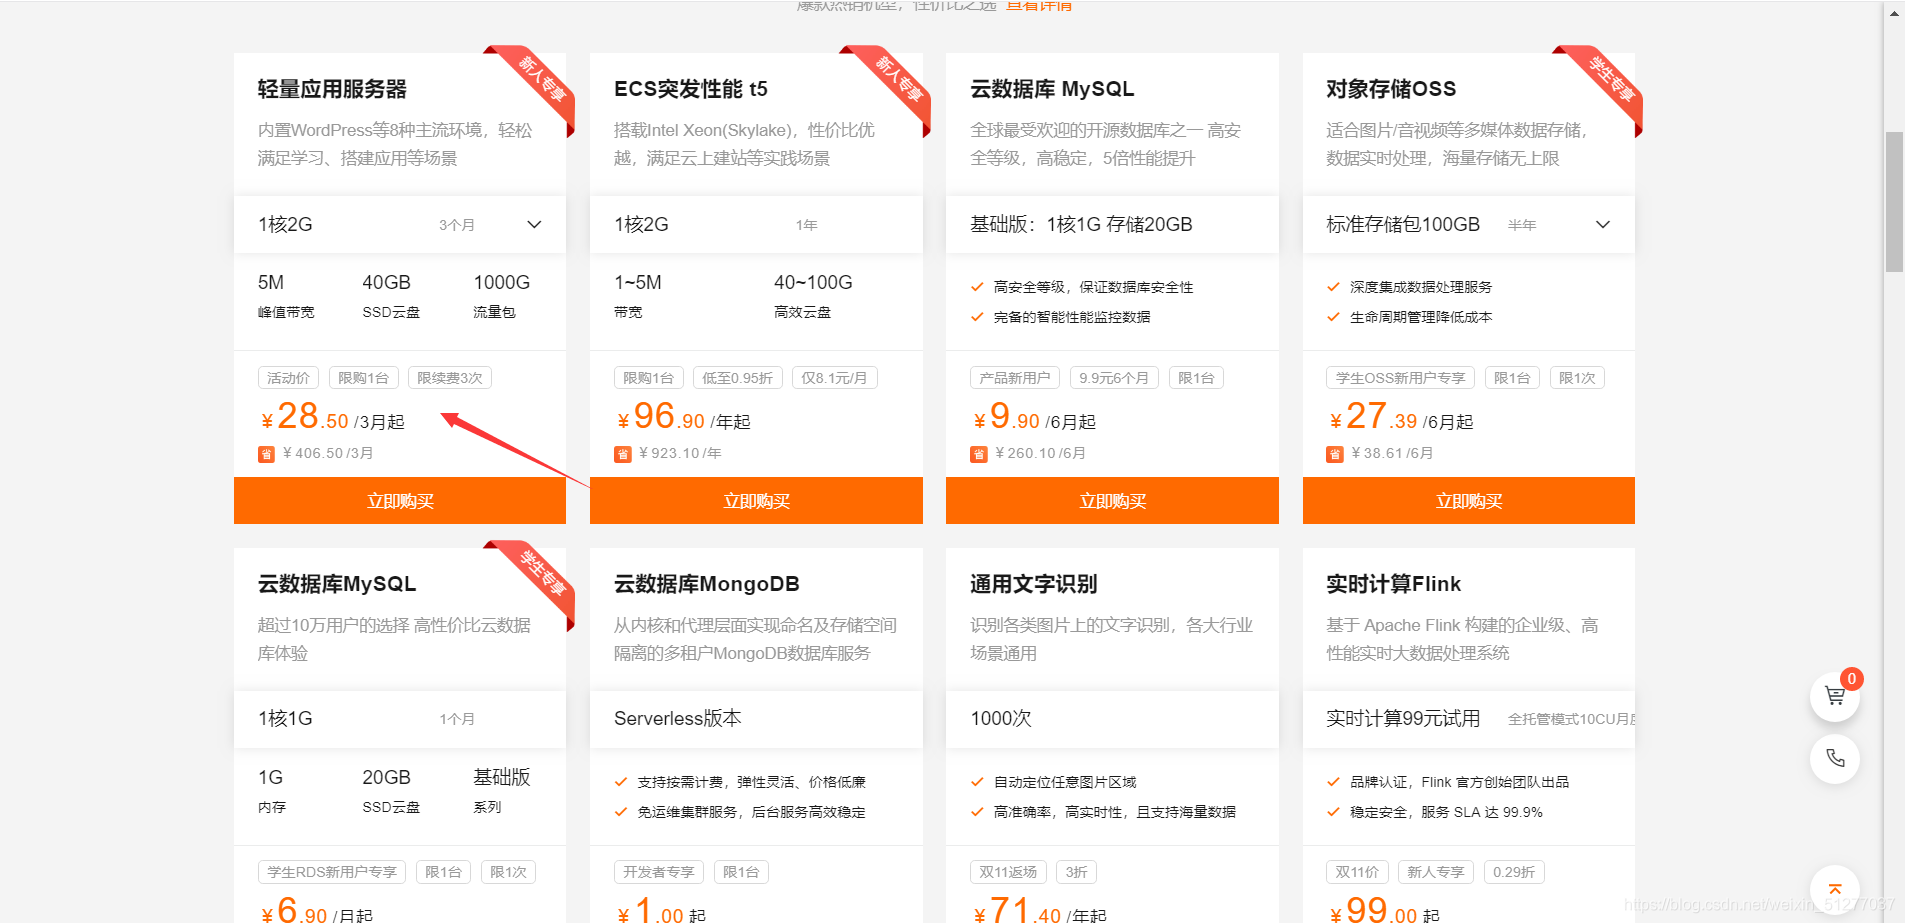
Task: Click the ¥28.50 /3月起 price
Action: coord(332,416)
